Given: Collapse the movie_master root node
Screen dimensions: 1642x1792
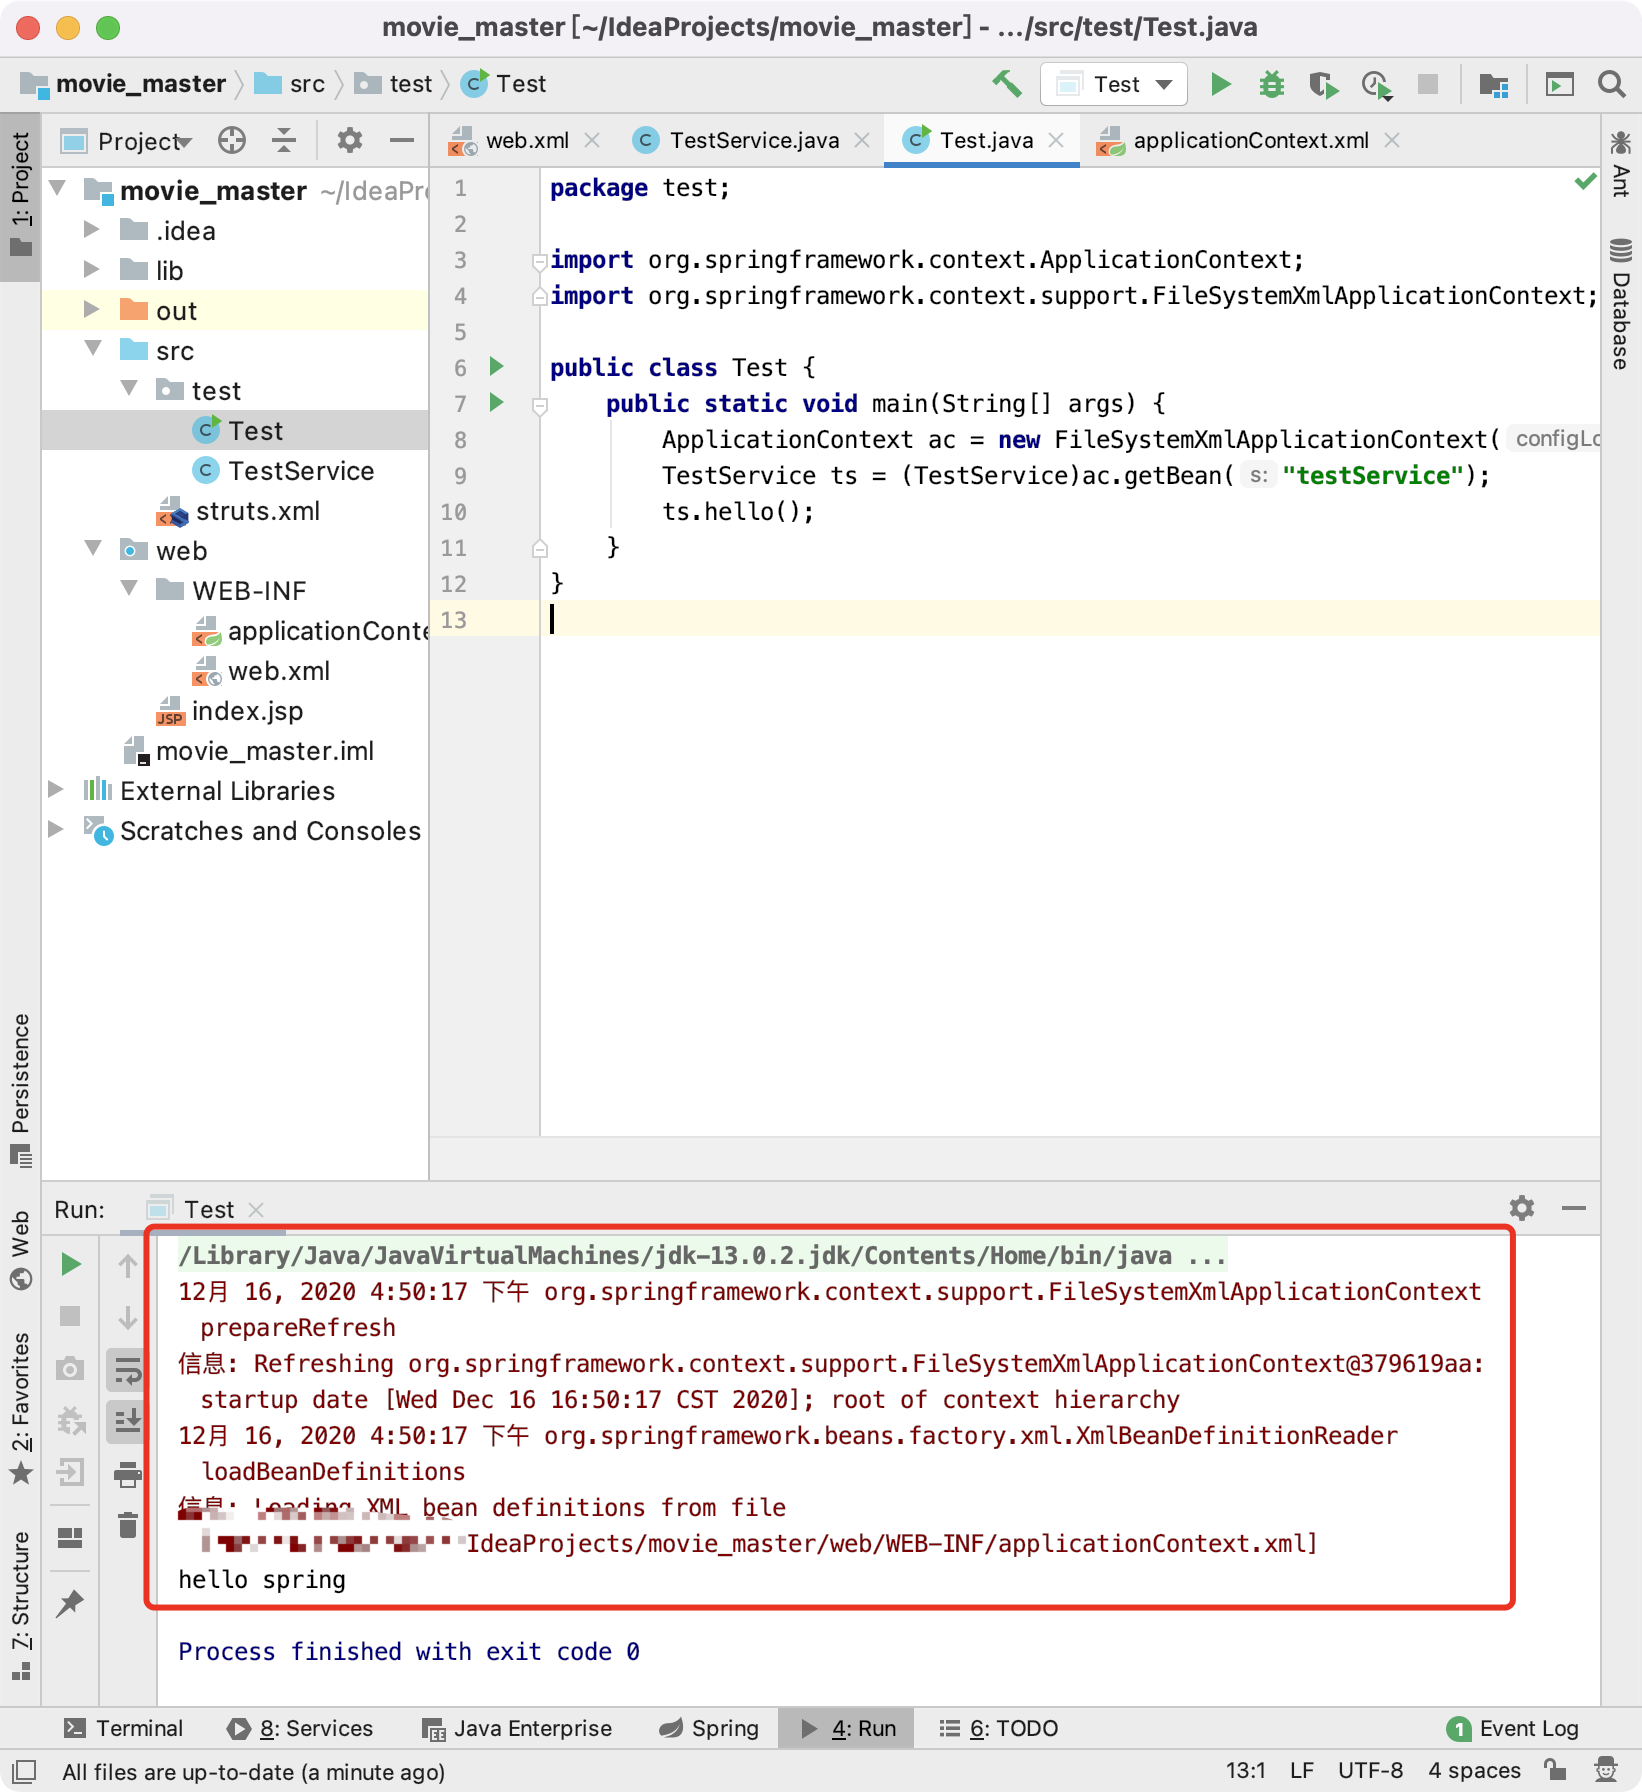Looking at the screenshot, I should pos(58,188).
